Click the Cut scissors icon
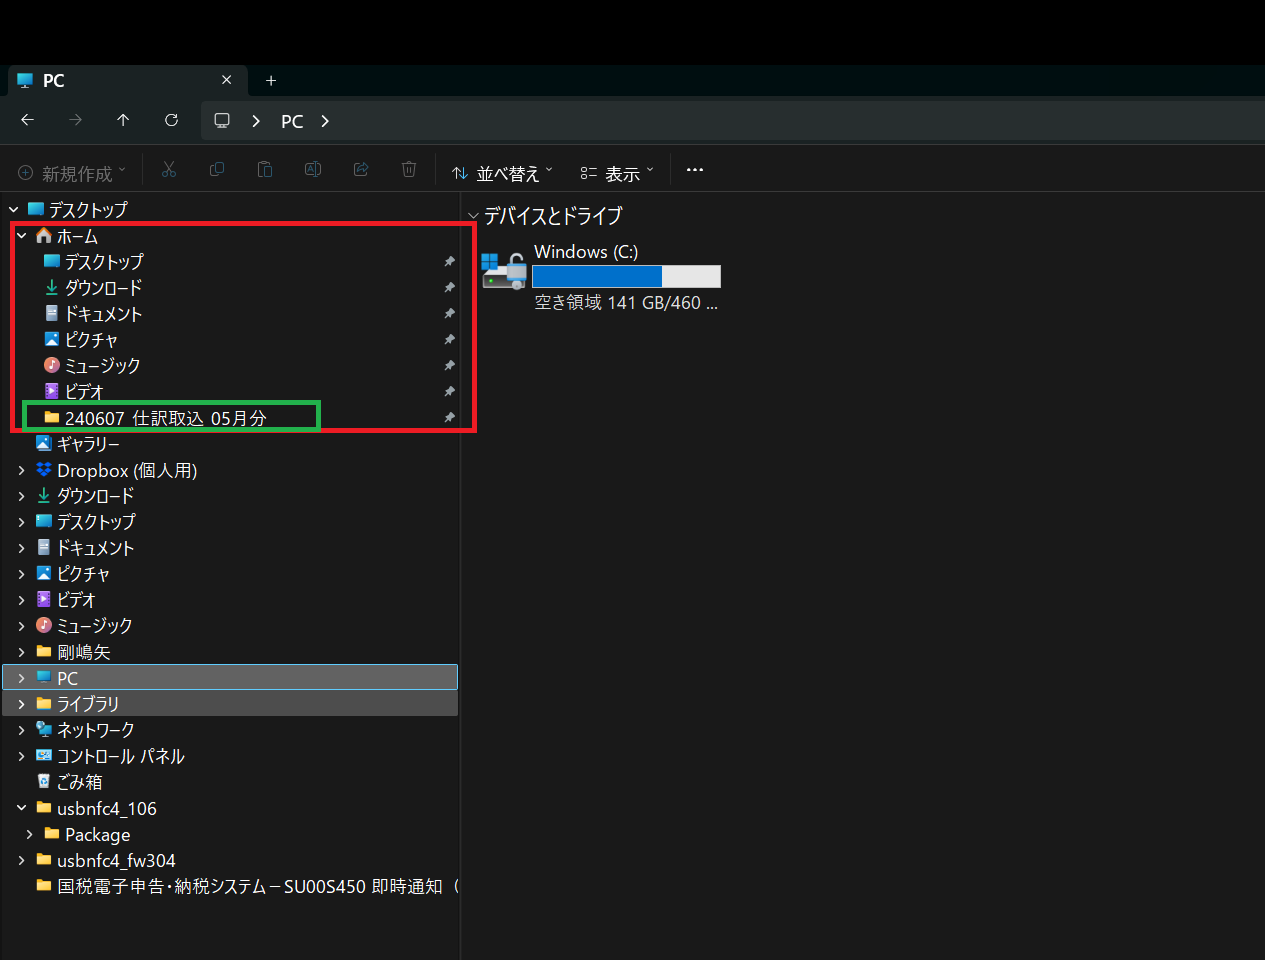1265x960 pixels. click(x=169, y=170)
